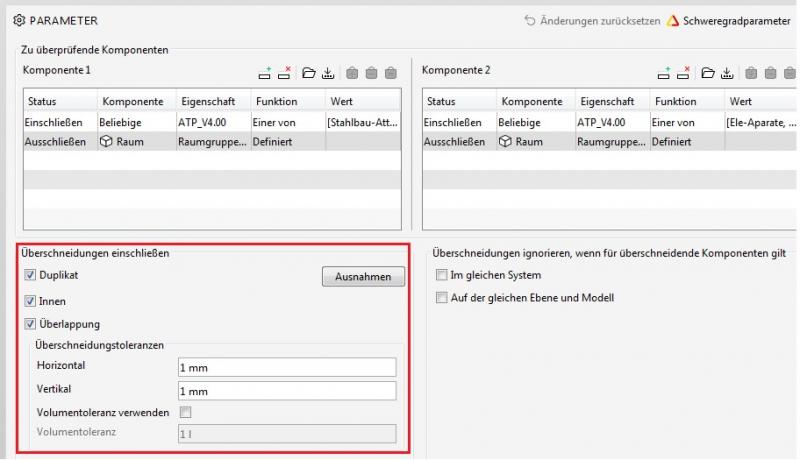
Task: Save filter icon in Komponente 2 toolbar
Action: [x=727, y=73]
